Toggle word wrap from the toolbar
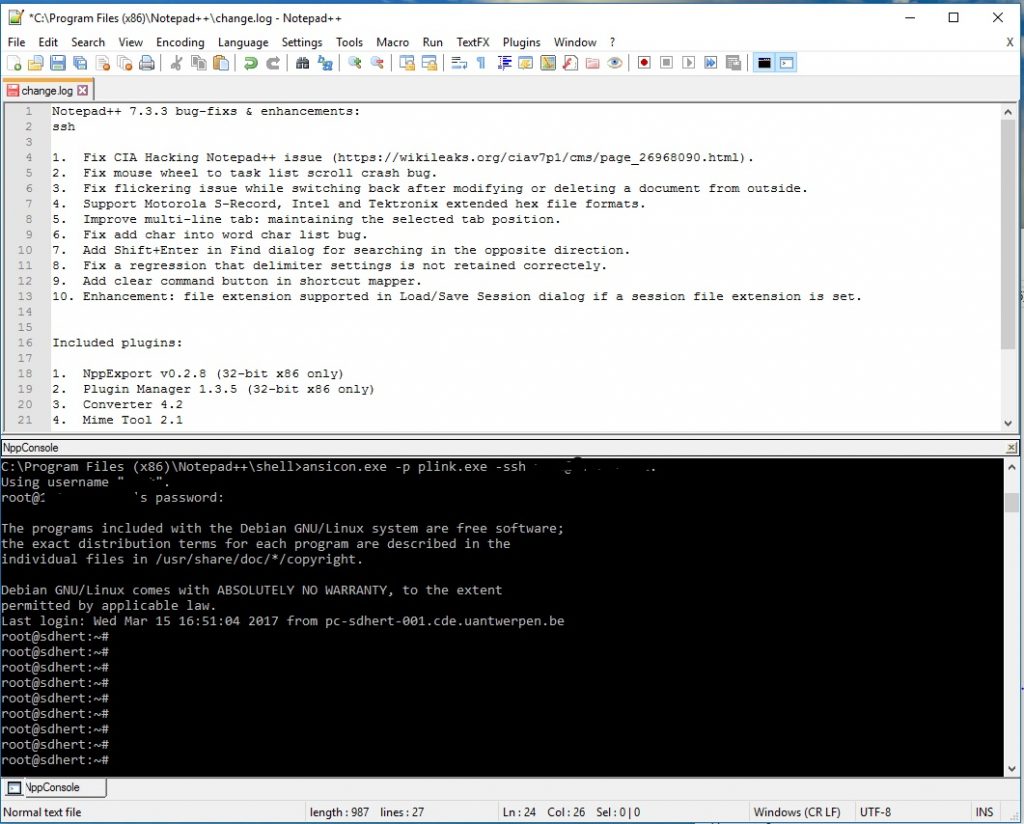Viewport: 1024px width, 824px height. (x=457, y=62)
